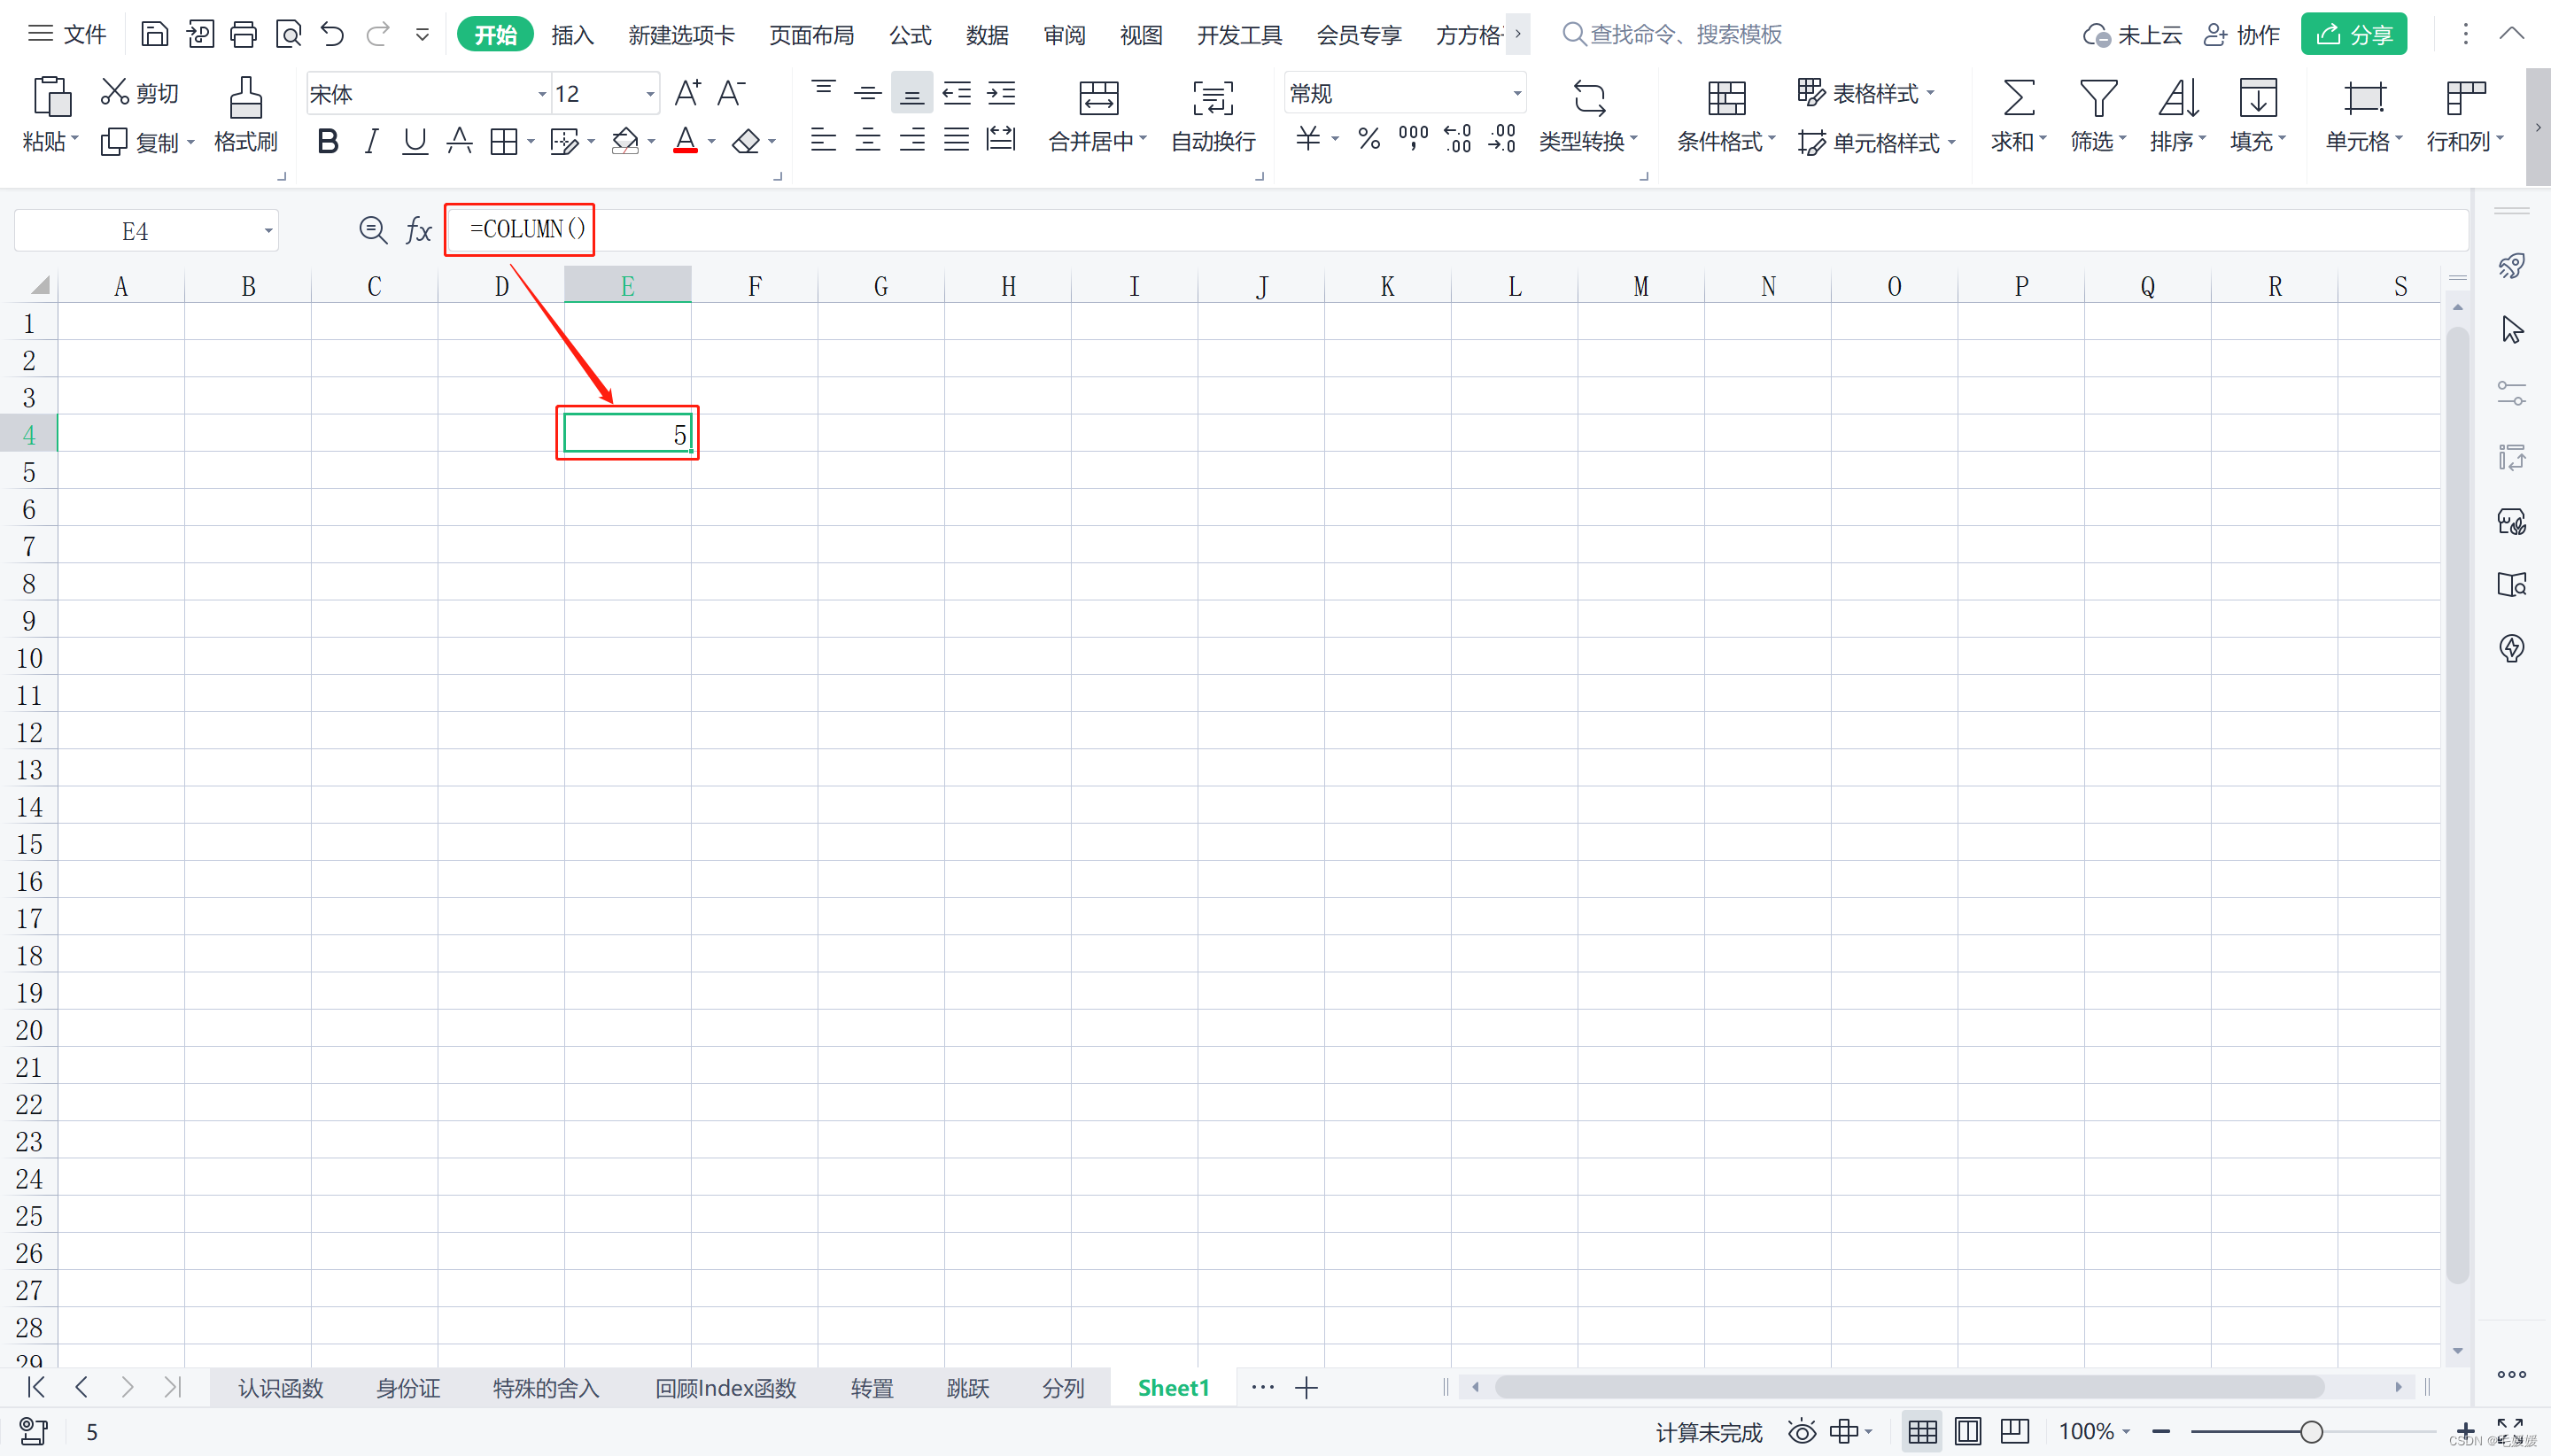The width and height of the screenshot is (2551, 1456).
Task: Click the Print icon
Action: (243, 35)
